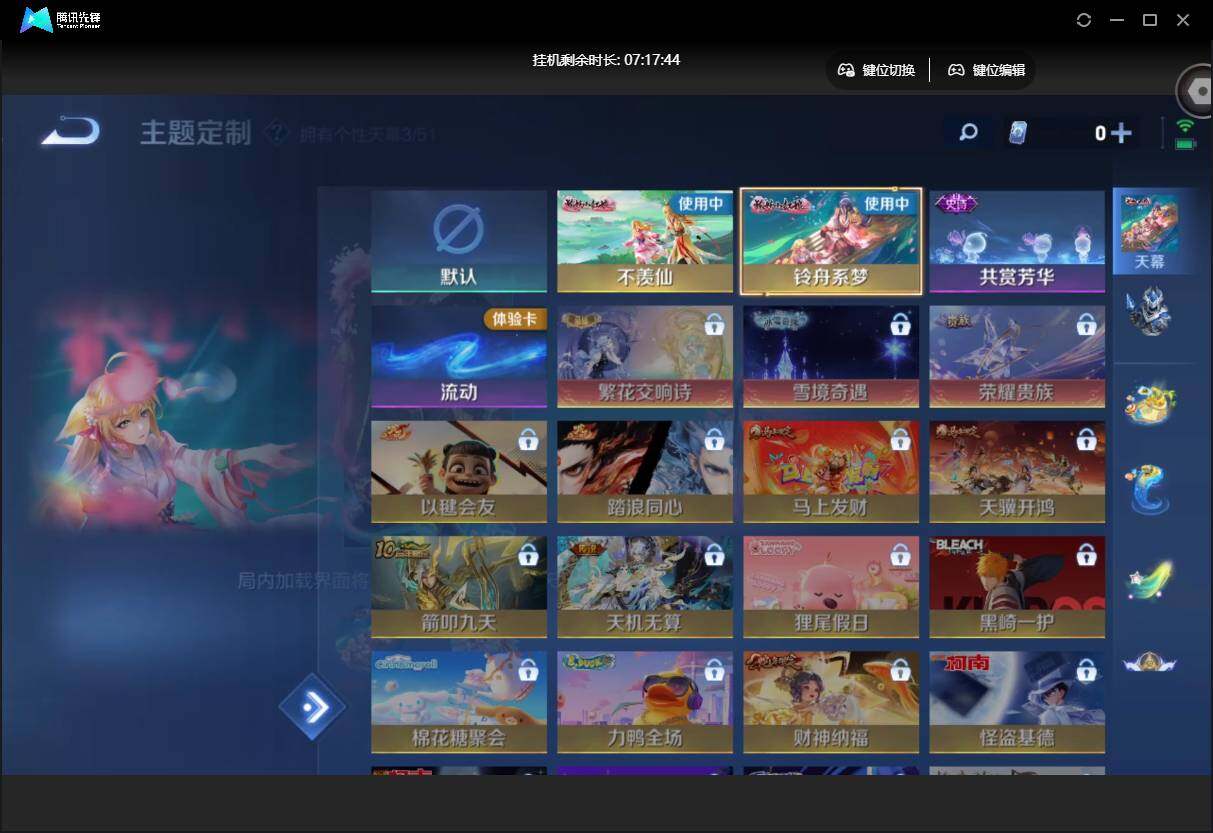Click the lock icon on 以毽会友
The width and height of the screenshot is (1213, 833).
tap(528, 439)
